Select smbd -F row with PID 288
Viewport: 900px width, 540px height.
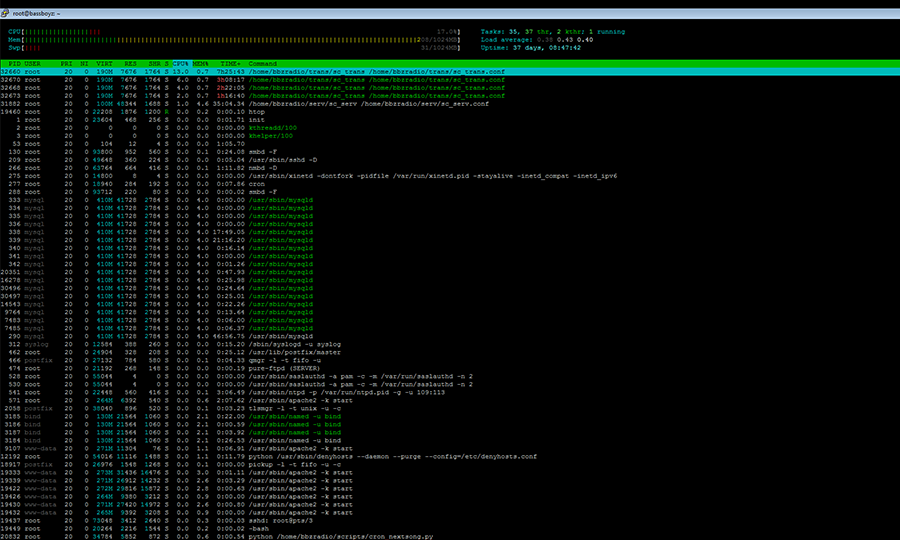pos(450,192)
